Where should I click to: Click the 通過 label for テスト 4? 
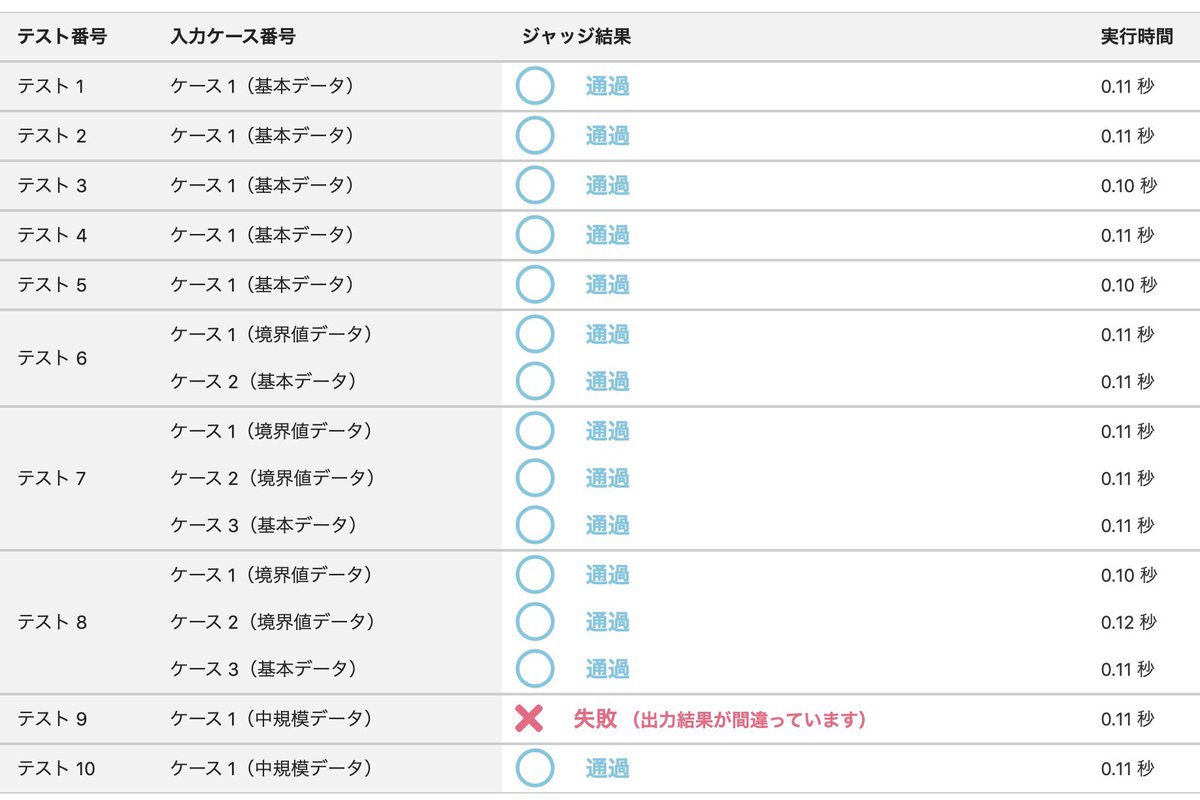[x=608, y=235]
